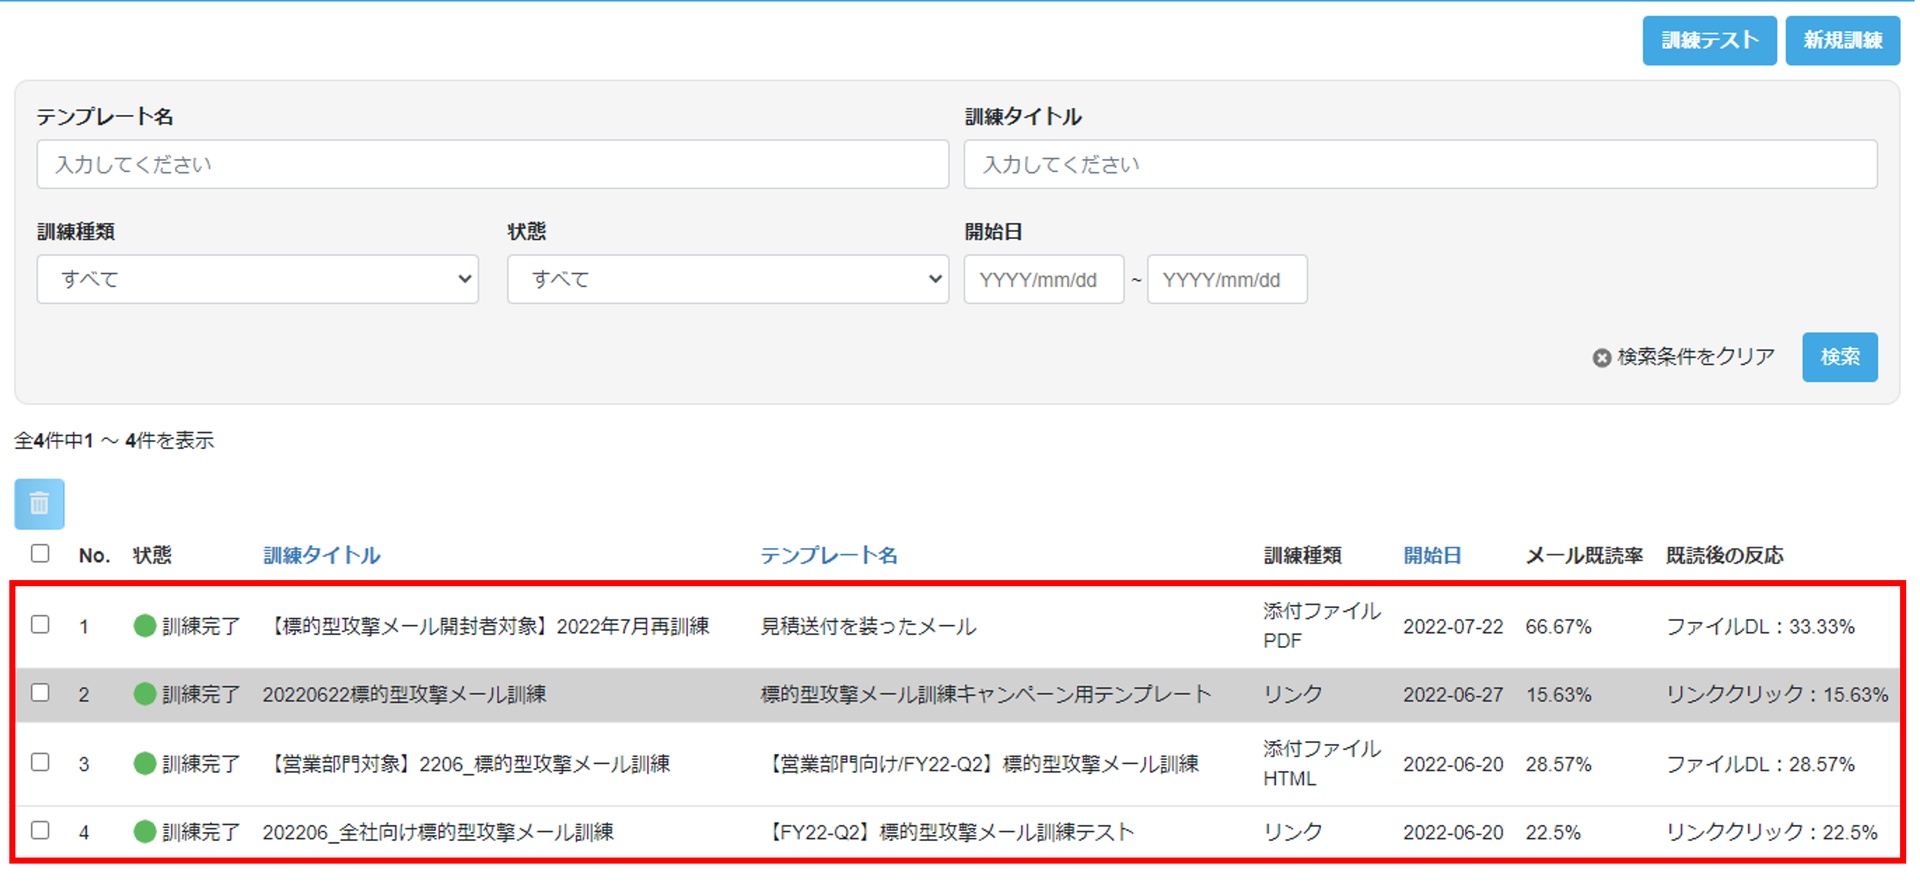
Task: Click date 2022-06-27
Action: pos(1453,694)
